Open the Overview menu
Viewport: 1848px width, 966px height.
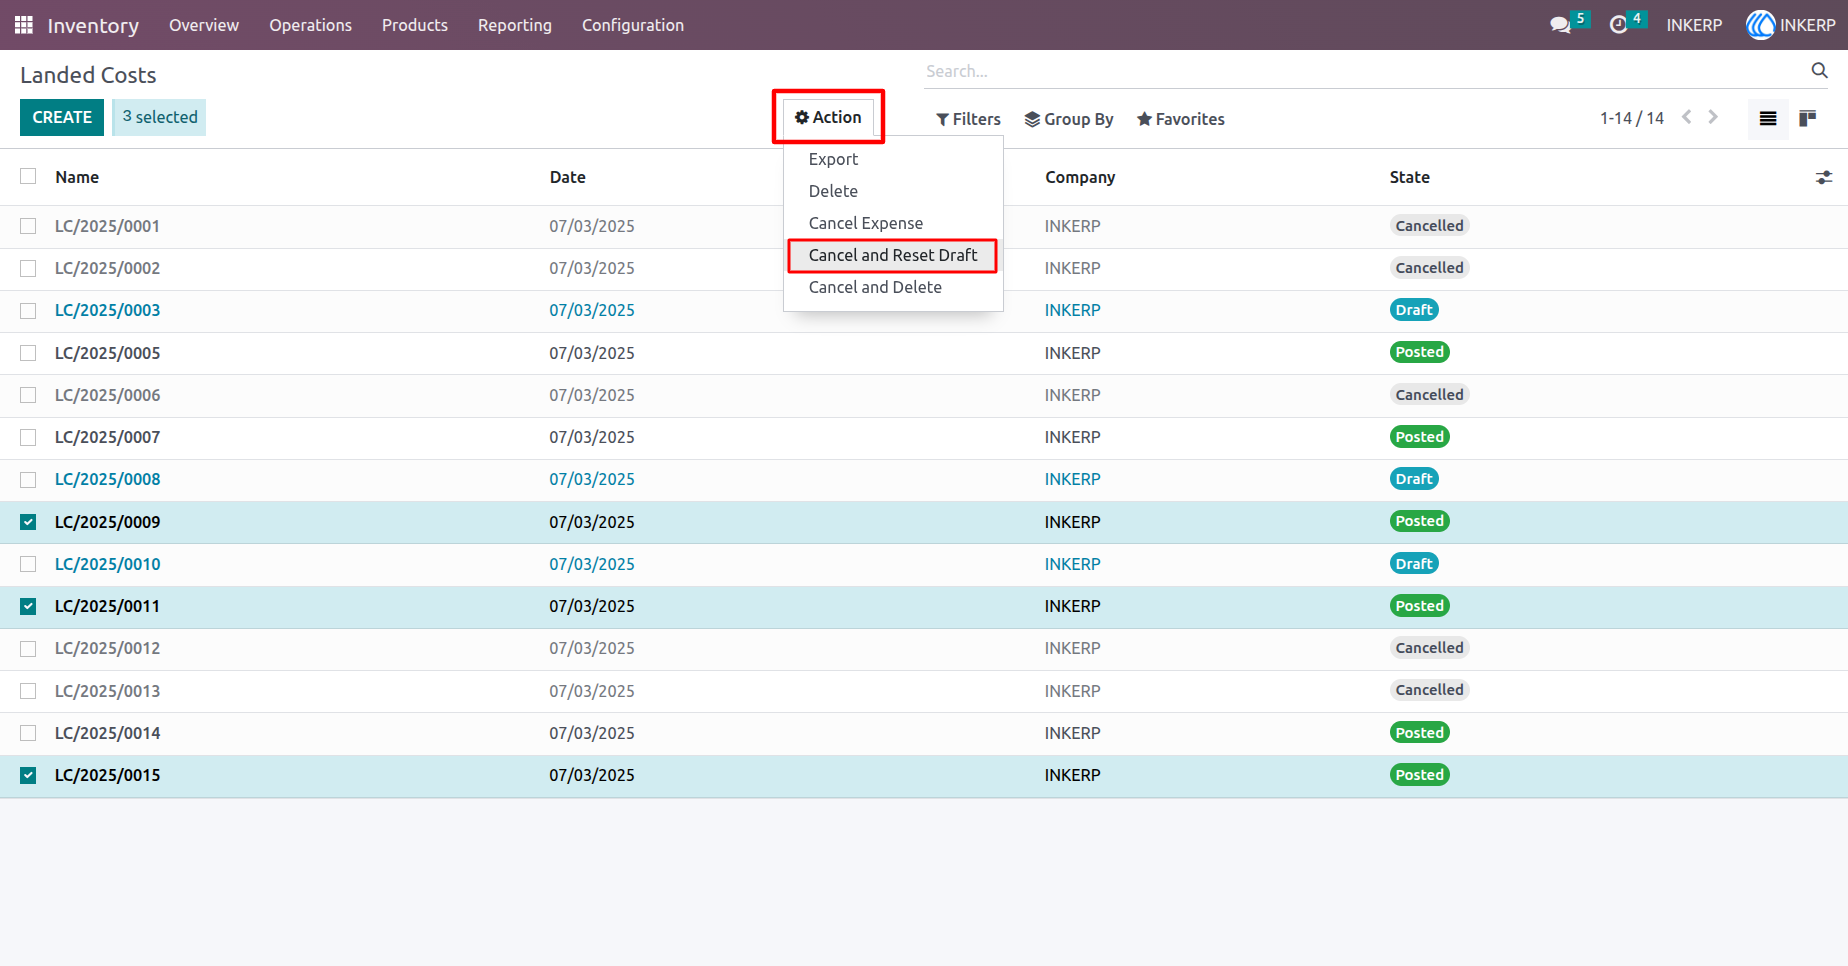[x=204, y=25]
